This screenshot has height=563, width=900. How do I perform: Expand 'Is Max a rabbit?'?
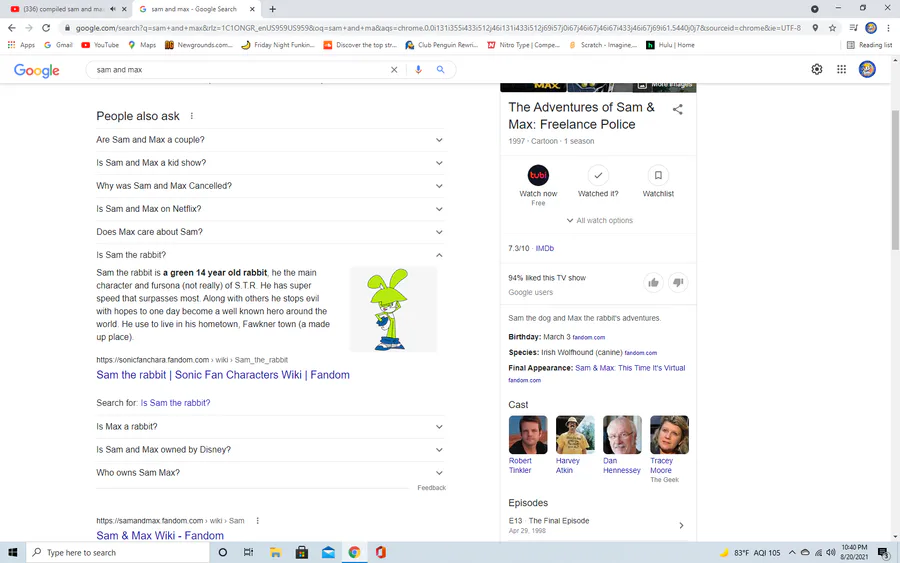(270, 427)
